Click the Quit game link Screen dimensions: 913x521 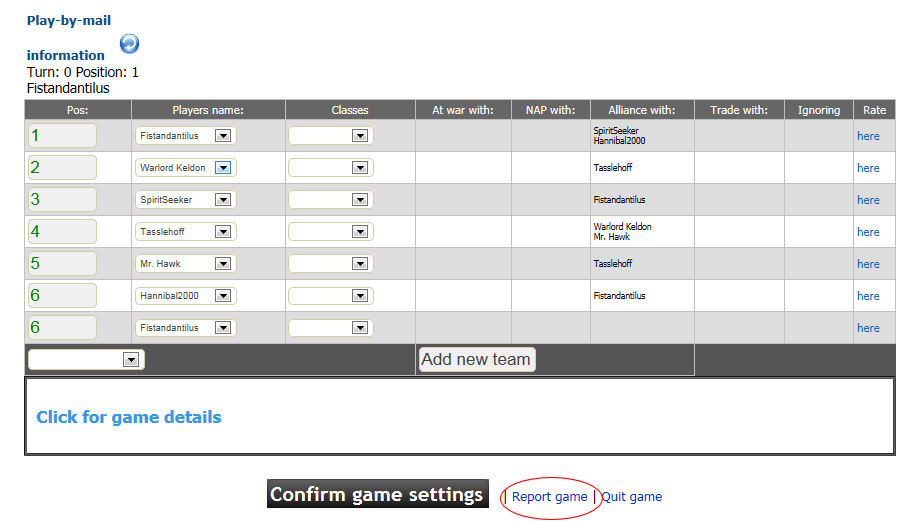[x=631, y=497]
